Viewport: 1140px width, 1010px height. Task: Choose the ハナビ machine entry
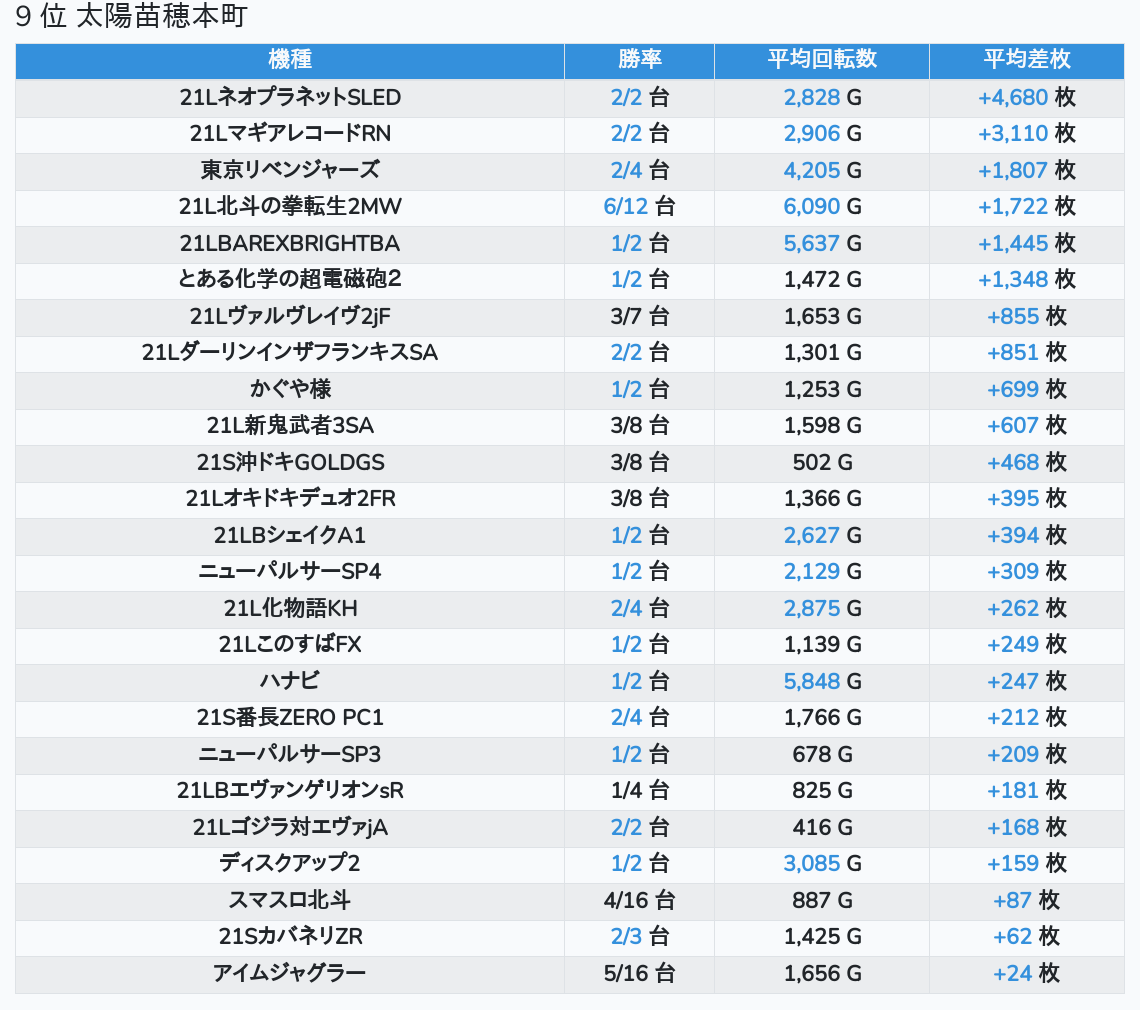pyautogui.click(x=290, y=681)
